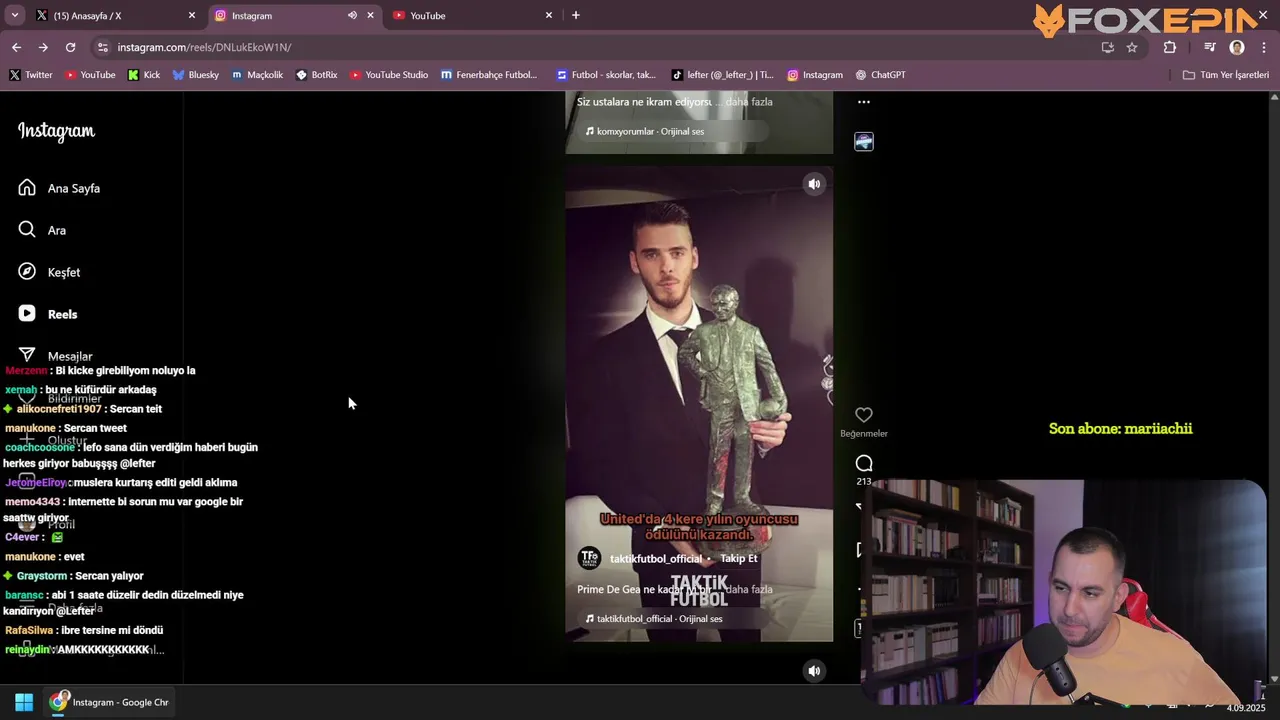Go forward with browser forward arrow

click(x=43, y=47)
